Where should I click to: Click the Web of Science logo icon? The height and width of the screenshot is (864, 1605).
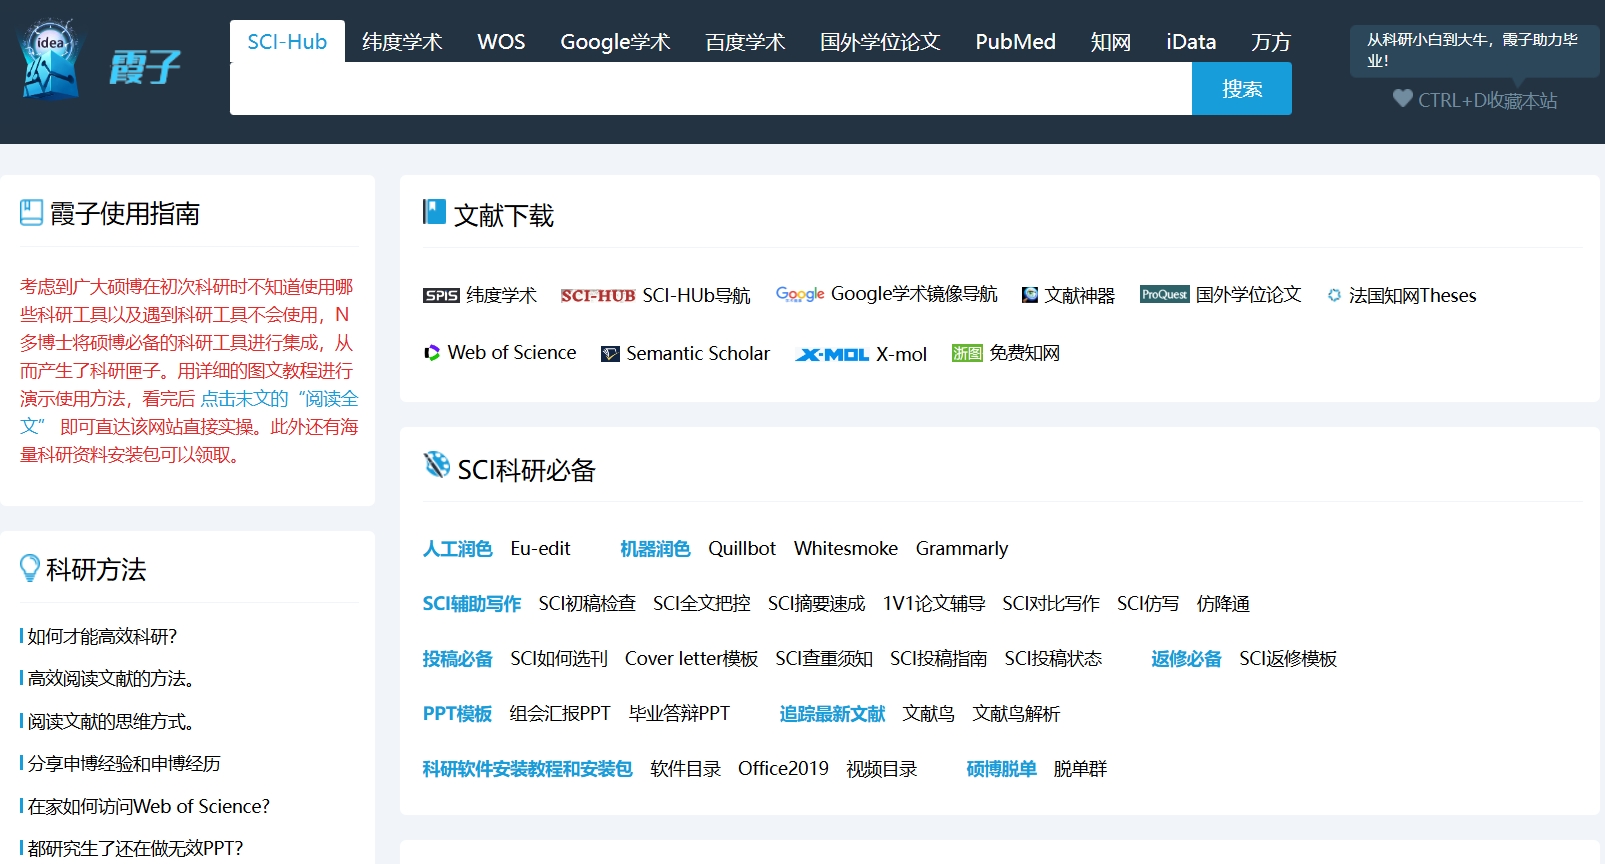click(x=432, y=353)
